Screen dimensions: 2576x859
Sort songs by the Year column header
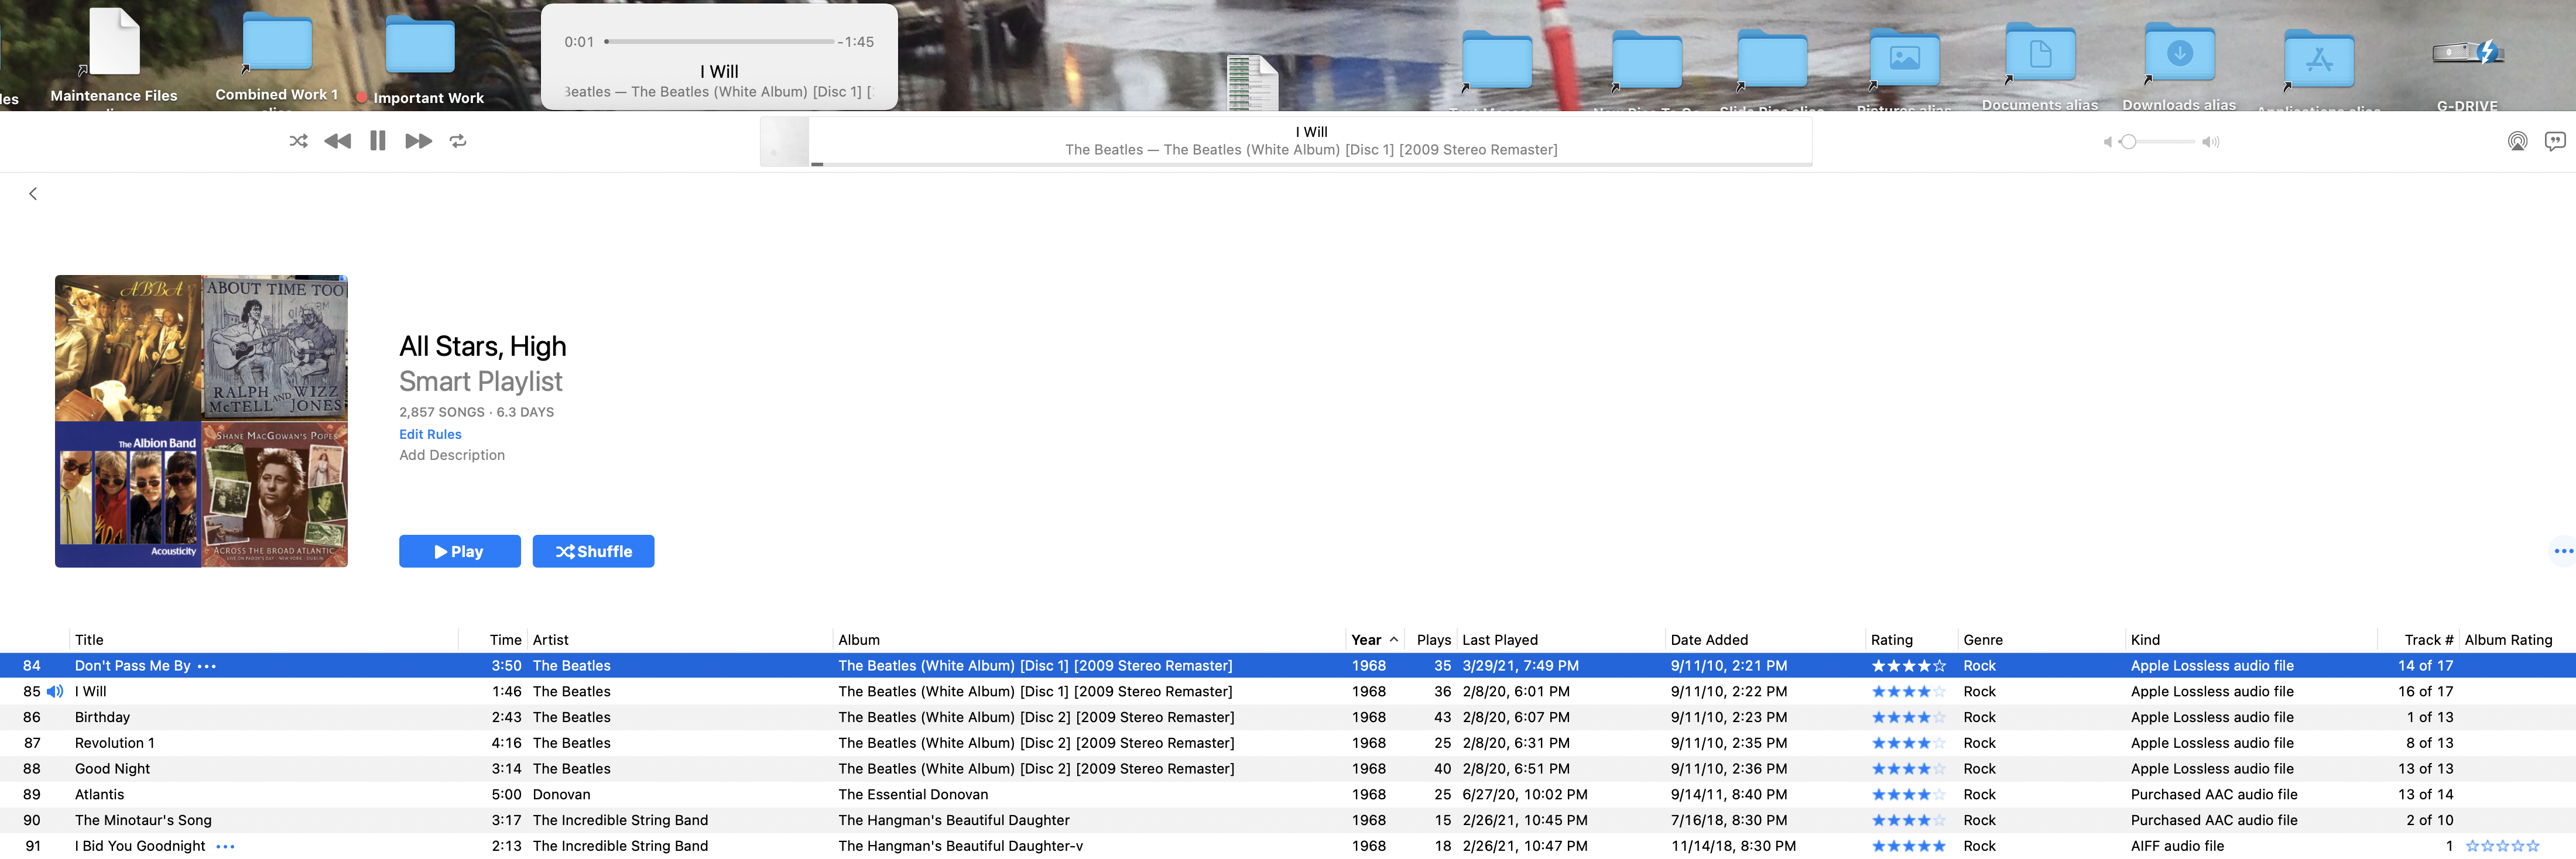1366,640
